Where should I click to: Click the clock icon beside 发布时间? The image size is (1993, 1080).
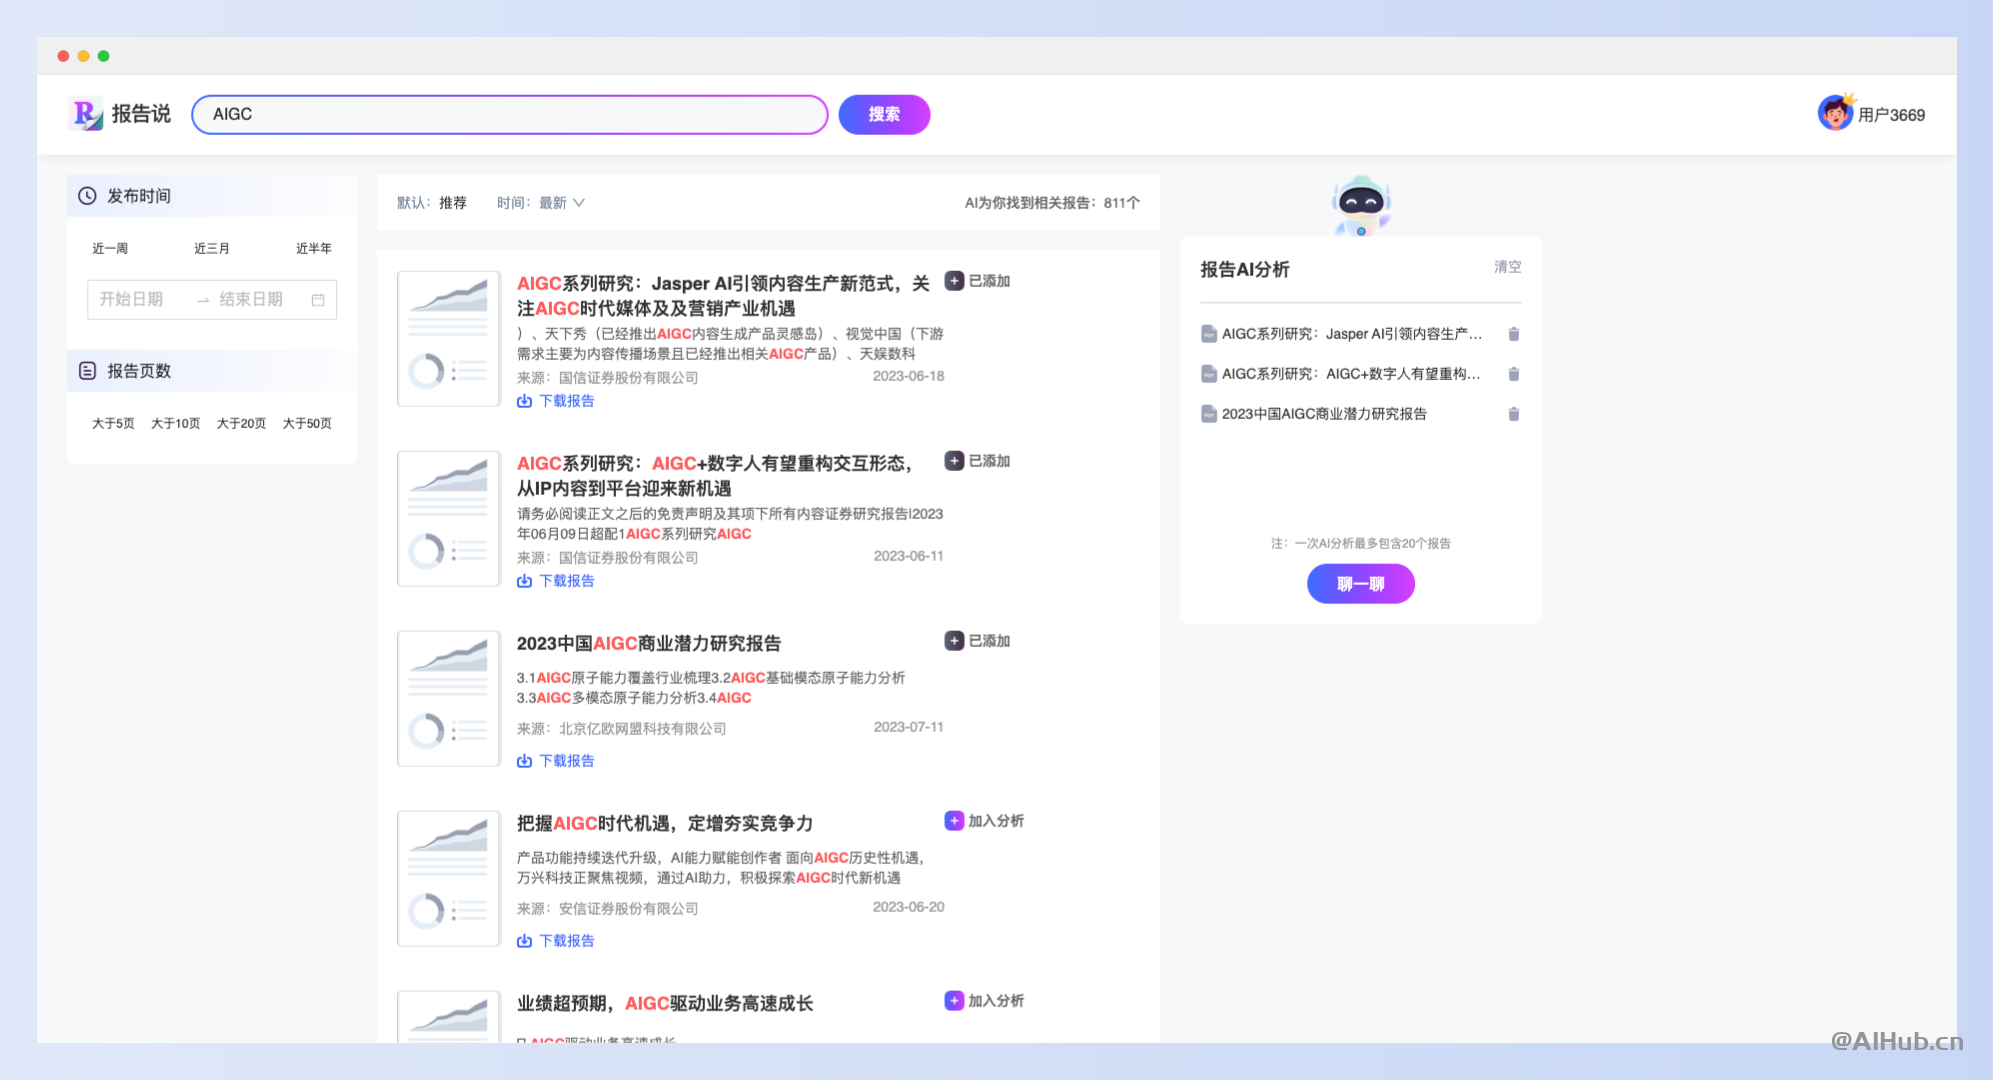pyautogui.click(x=87, y=196)
